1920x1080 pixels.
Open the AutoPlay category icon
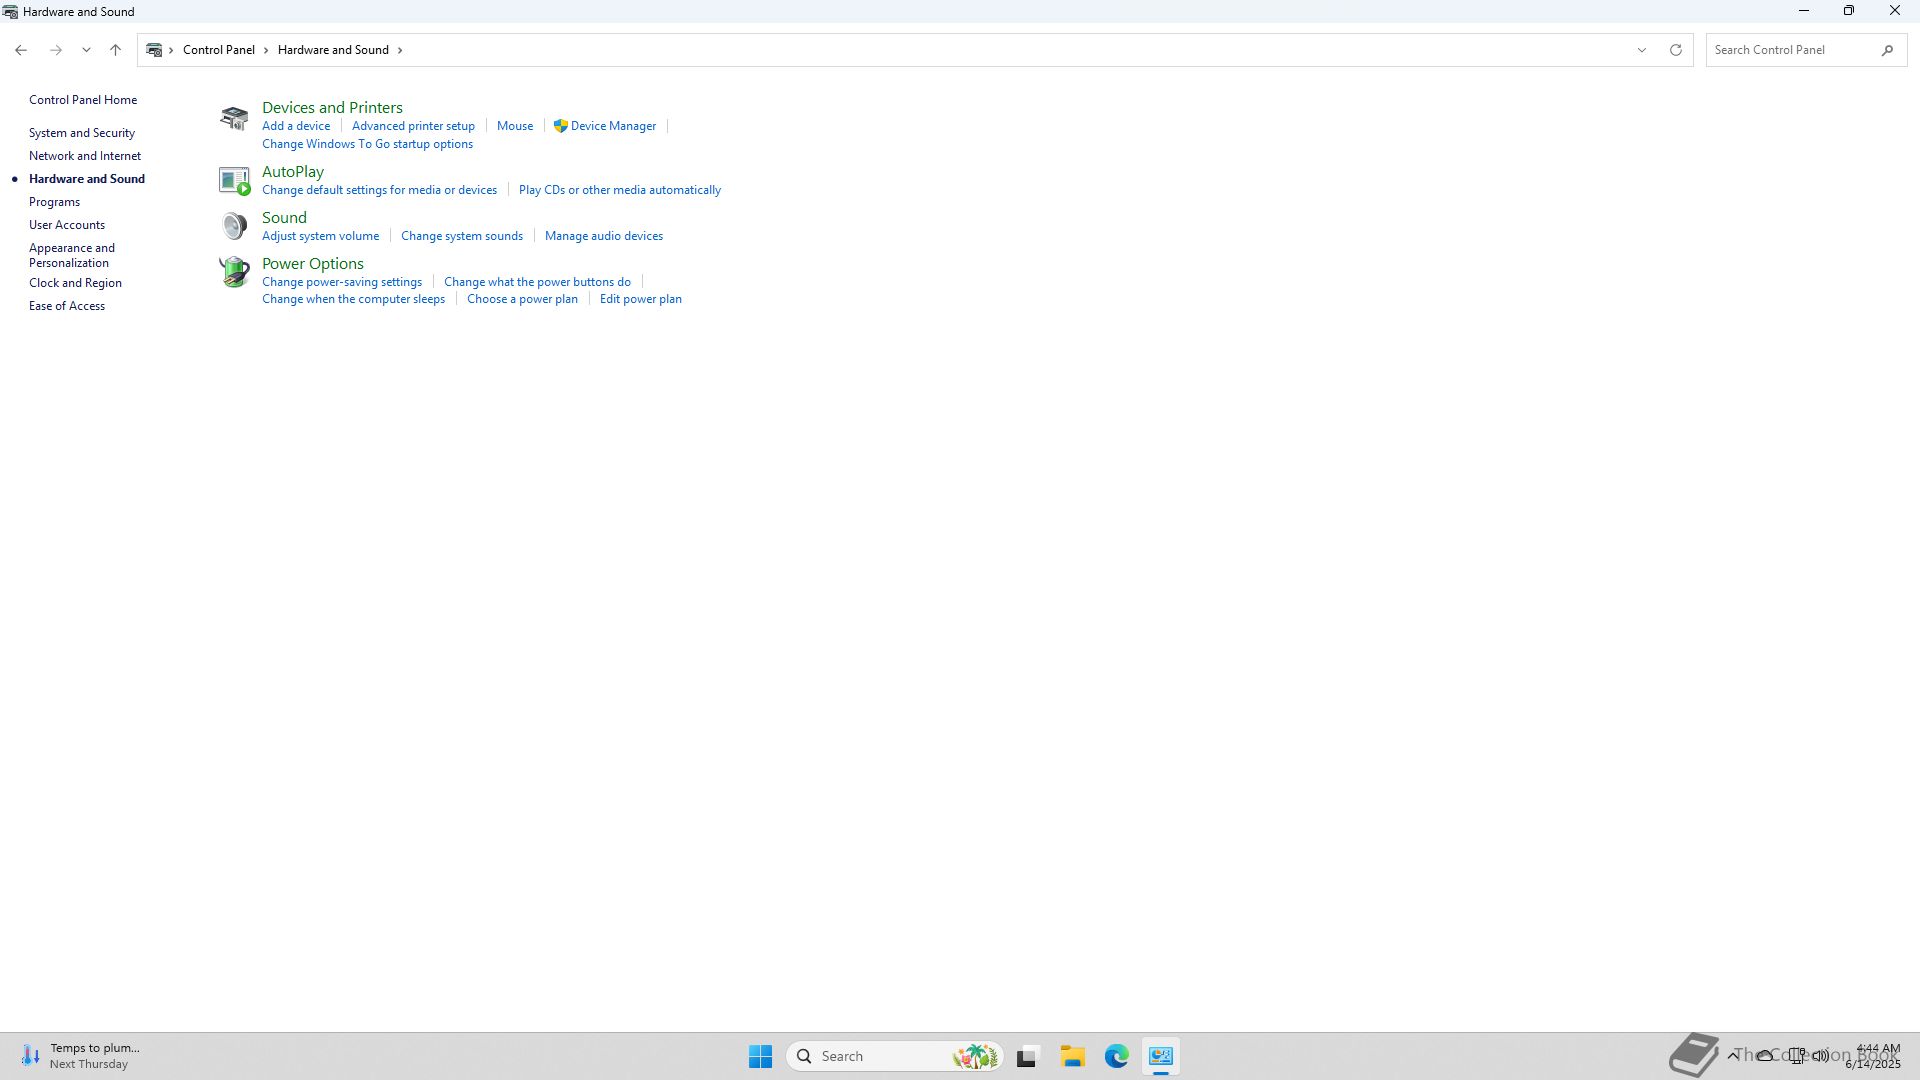coord(234,181)
